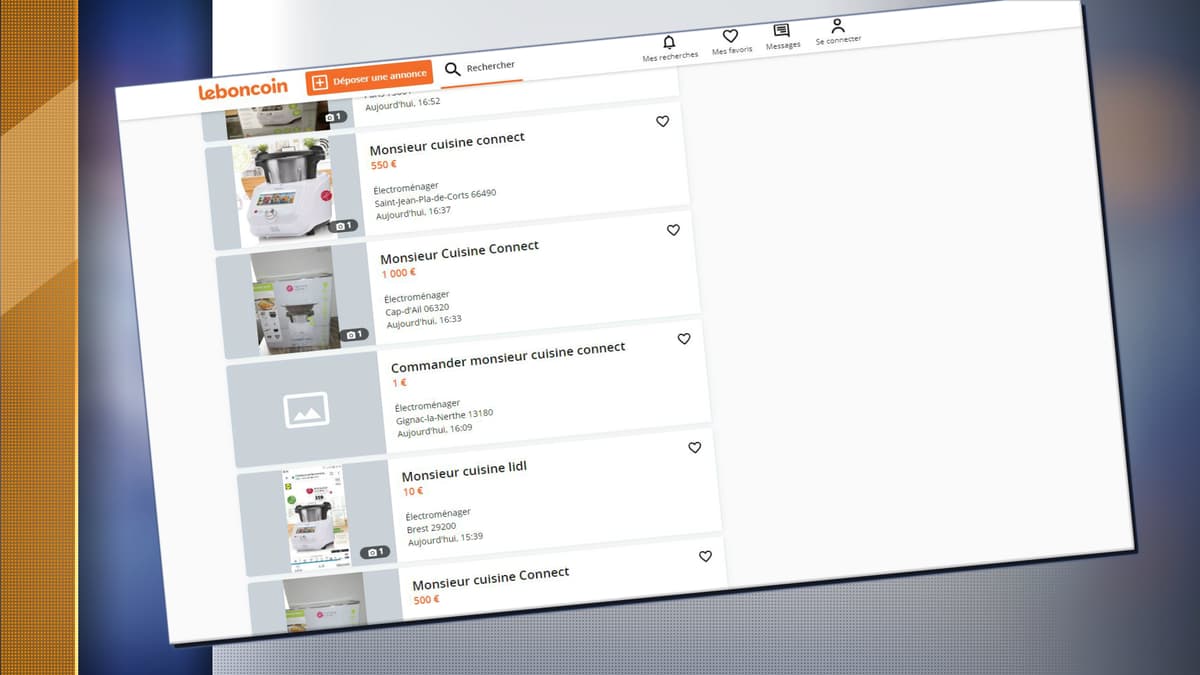Favorite the 550 € Monsieur cuisine connect listing
Screen dimensions: 1200x675
(x=662, y=121)
